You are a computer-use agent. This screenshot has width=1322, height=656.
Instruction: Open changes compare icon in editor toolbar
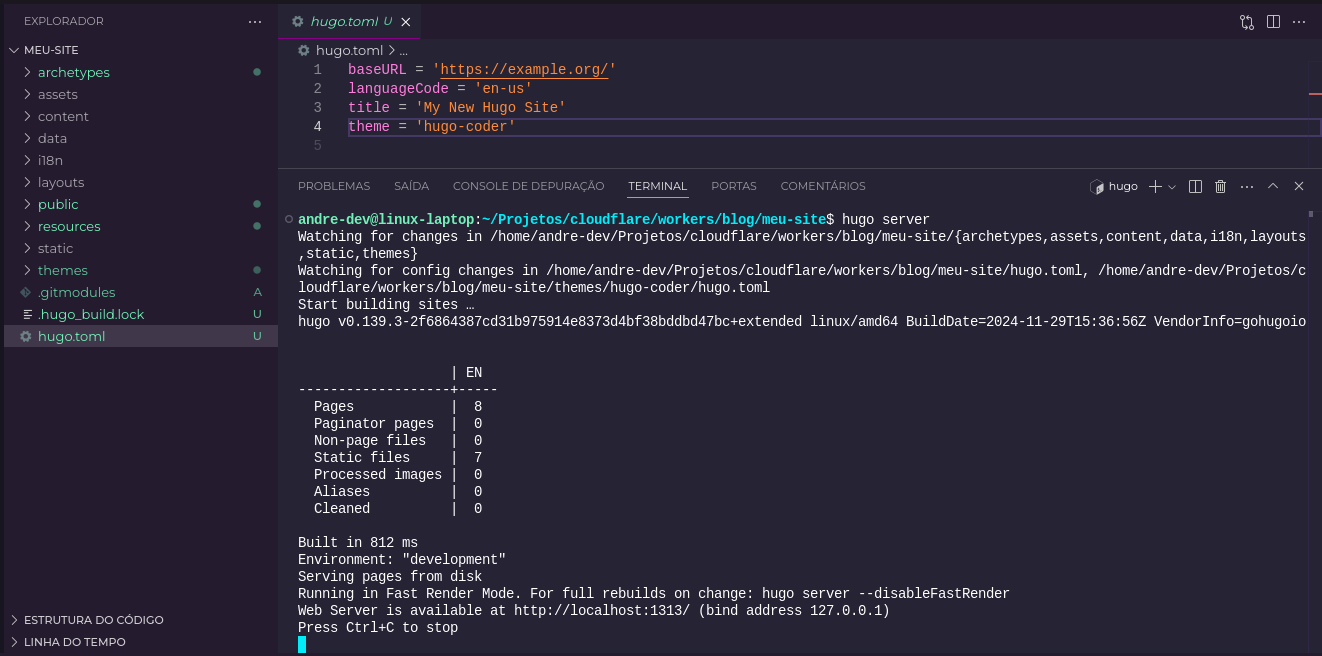click(x=1247, y=21)
